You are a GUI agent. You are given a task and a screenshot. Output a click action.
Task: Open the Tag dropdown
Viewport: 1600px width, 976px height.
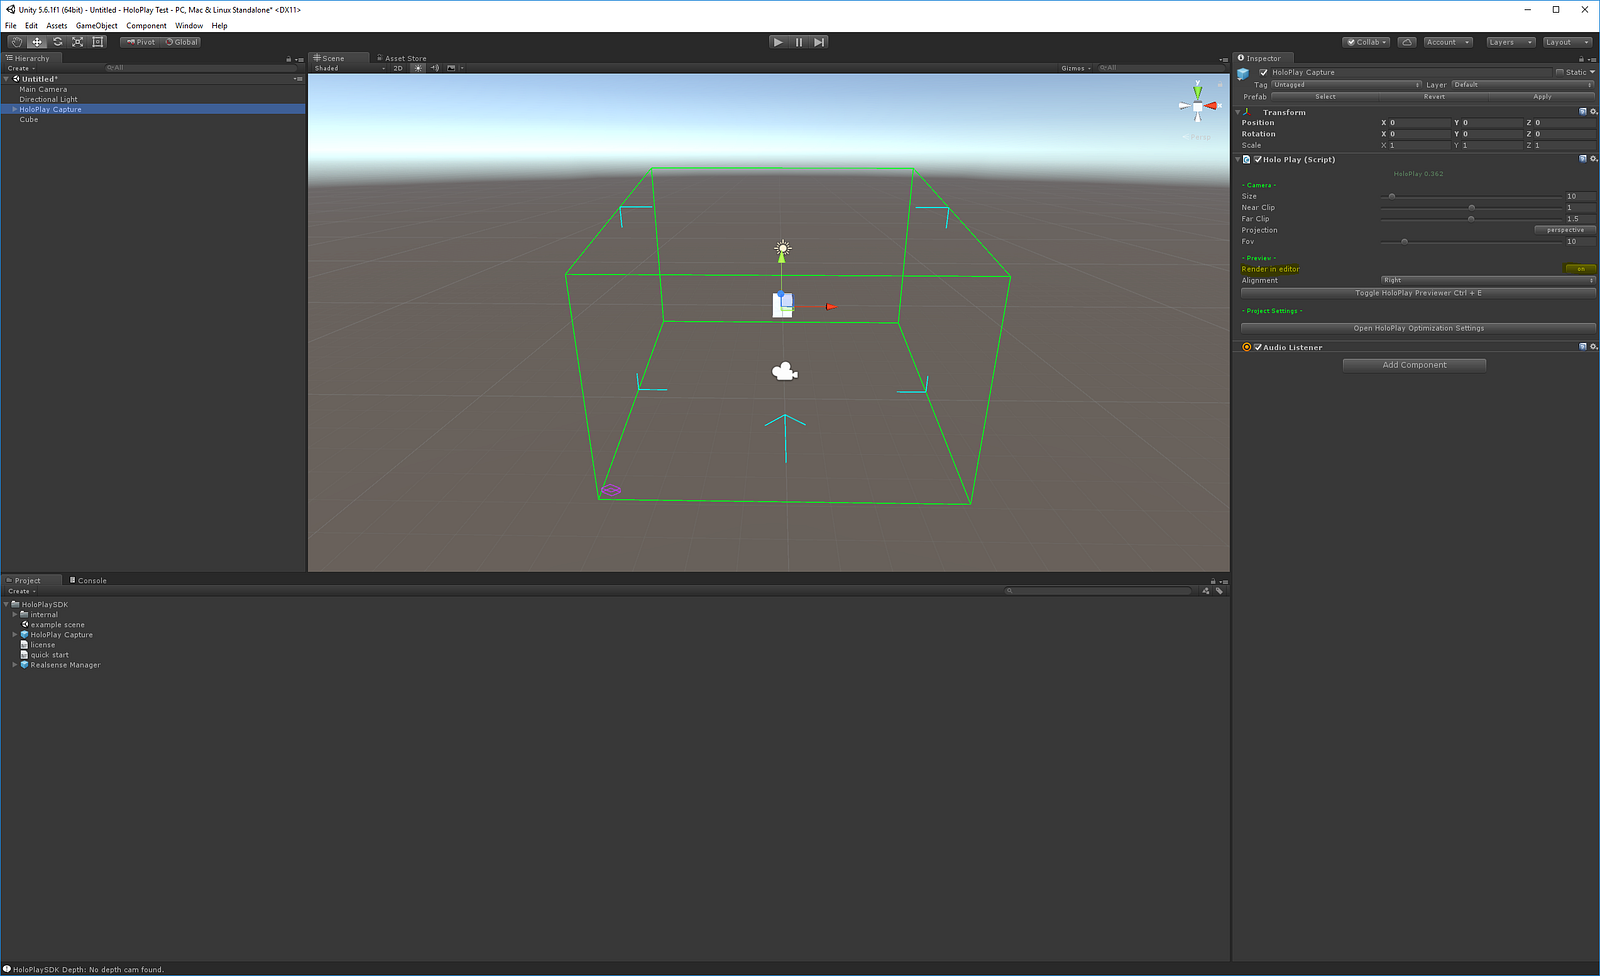[x=1346, y=85]
